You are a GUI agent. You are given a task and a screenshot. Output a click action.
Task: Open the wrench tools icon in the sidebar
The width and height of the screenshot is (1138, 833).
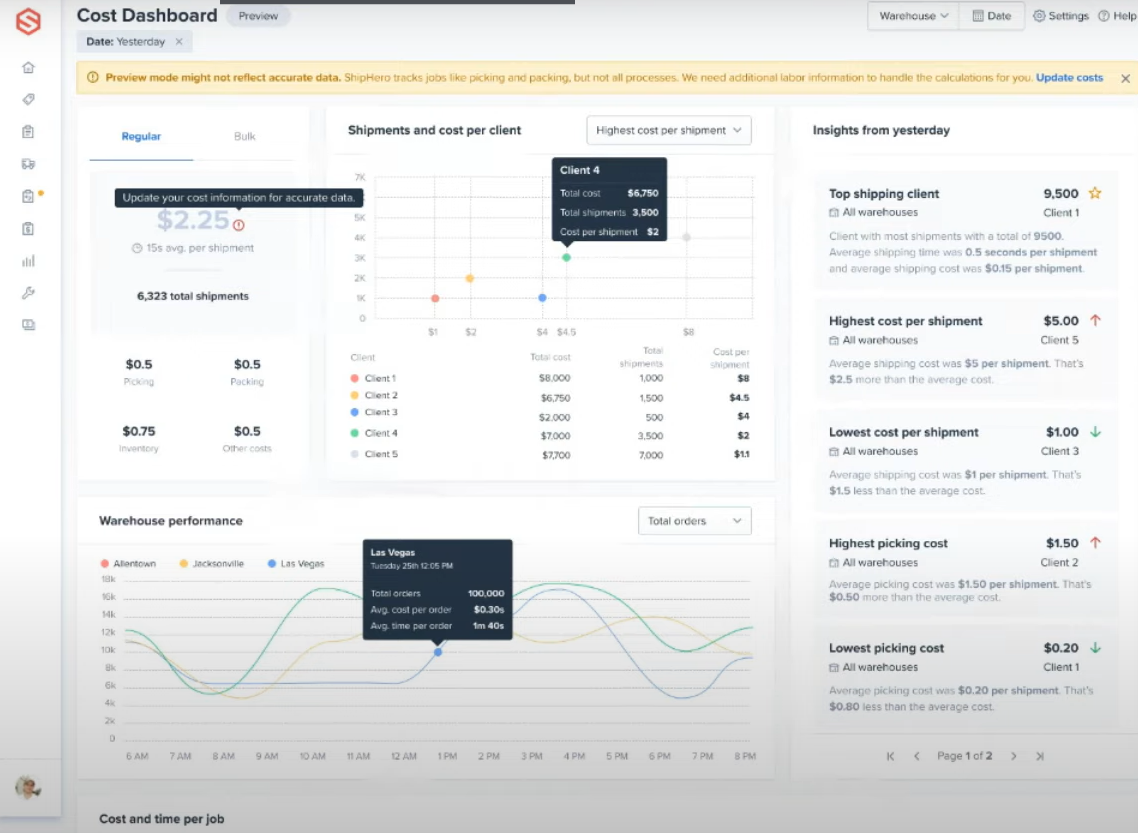click(28, 293)
